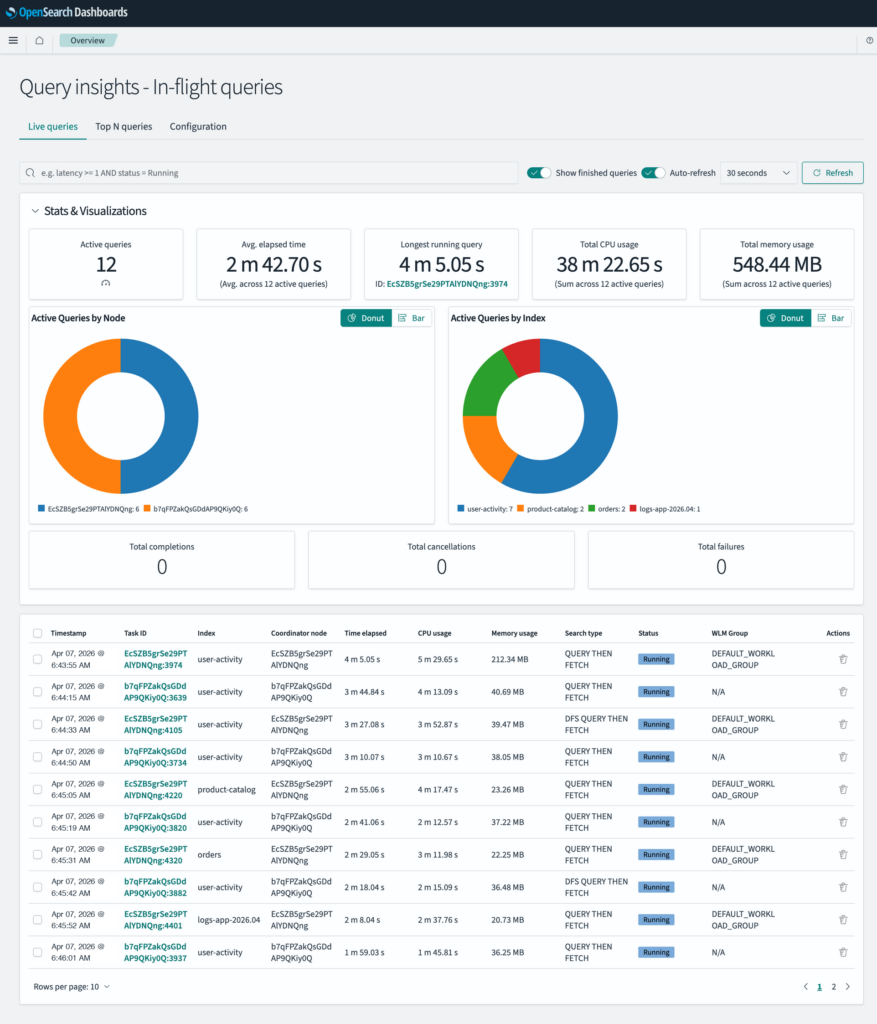Go to the next page with the right arrow
The width and height of the screenshot is (877, 1024).
pyautogui.click(x=848, y=987)
